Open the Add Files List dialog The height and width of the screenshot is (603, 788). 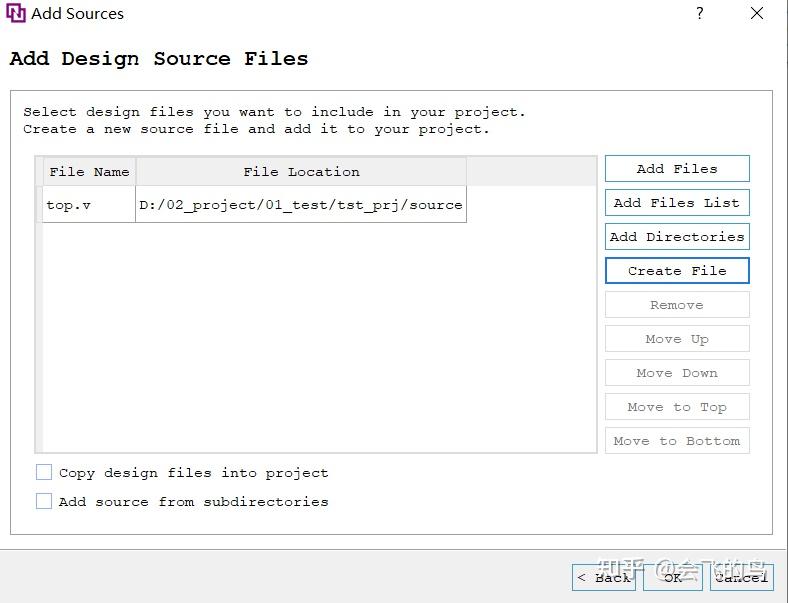click(x=677, y=203)
